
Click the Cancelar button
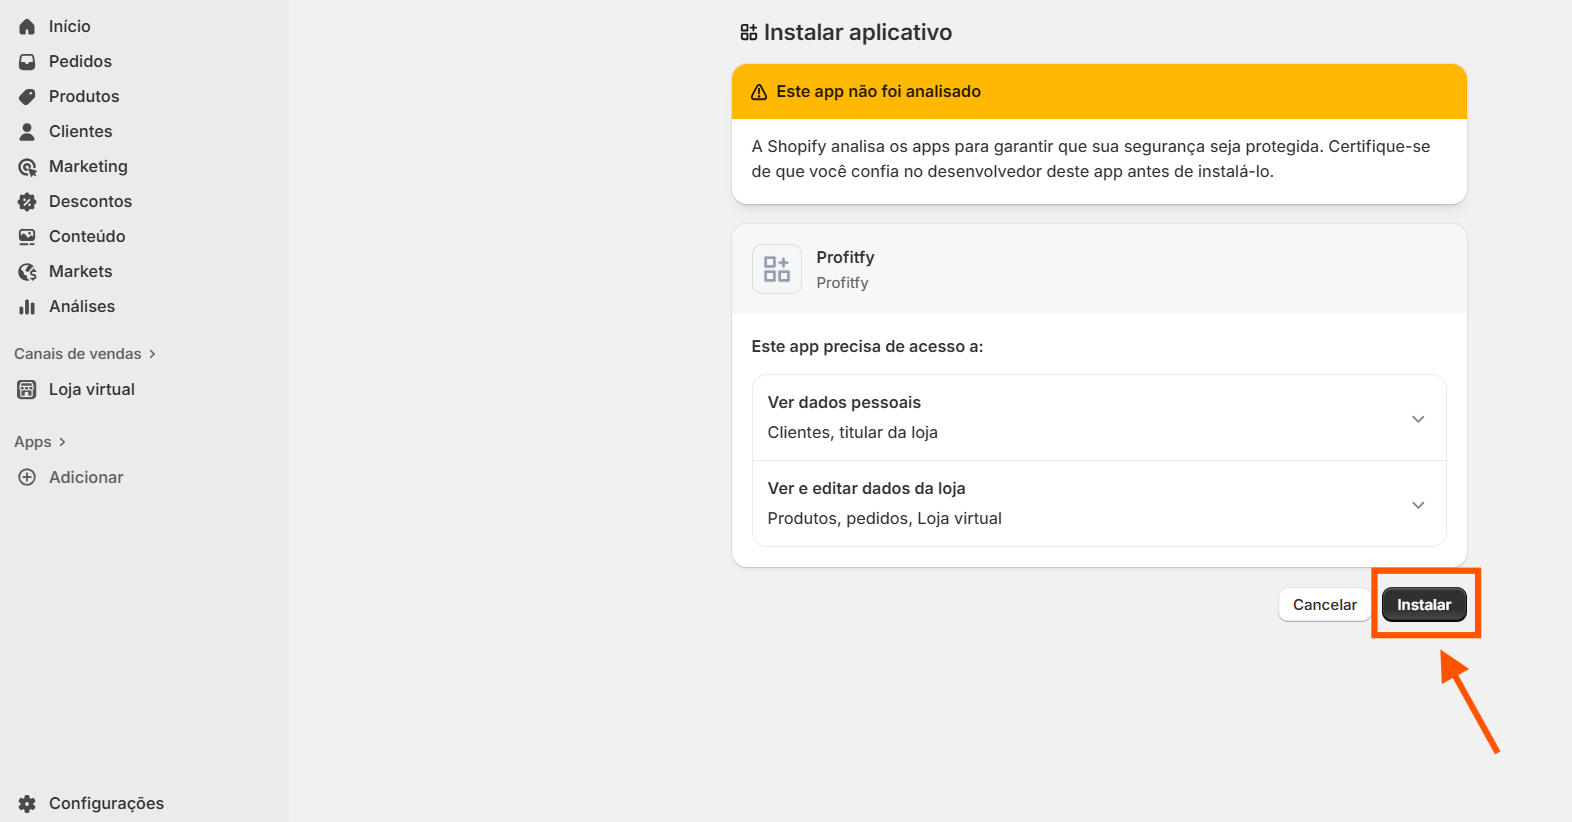(1325, 605)
